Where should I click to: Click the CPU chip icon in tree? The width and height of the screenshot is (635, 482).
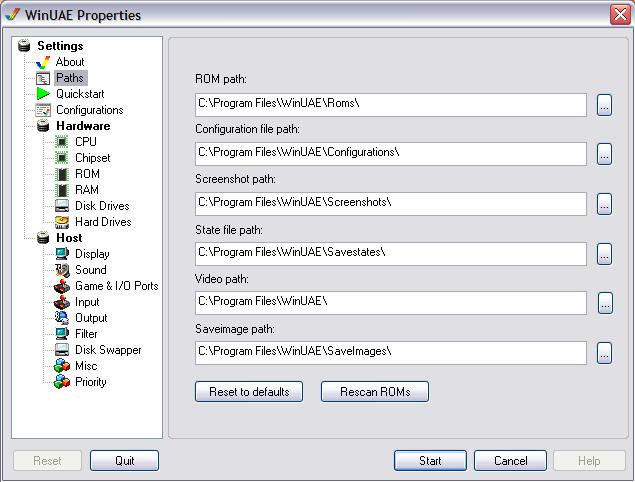[62, 142]
